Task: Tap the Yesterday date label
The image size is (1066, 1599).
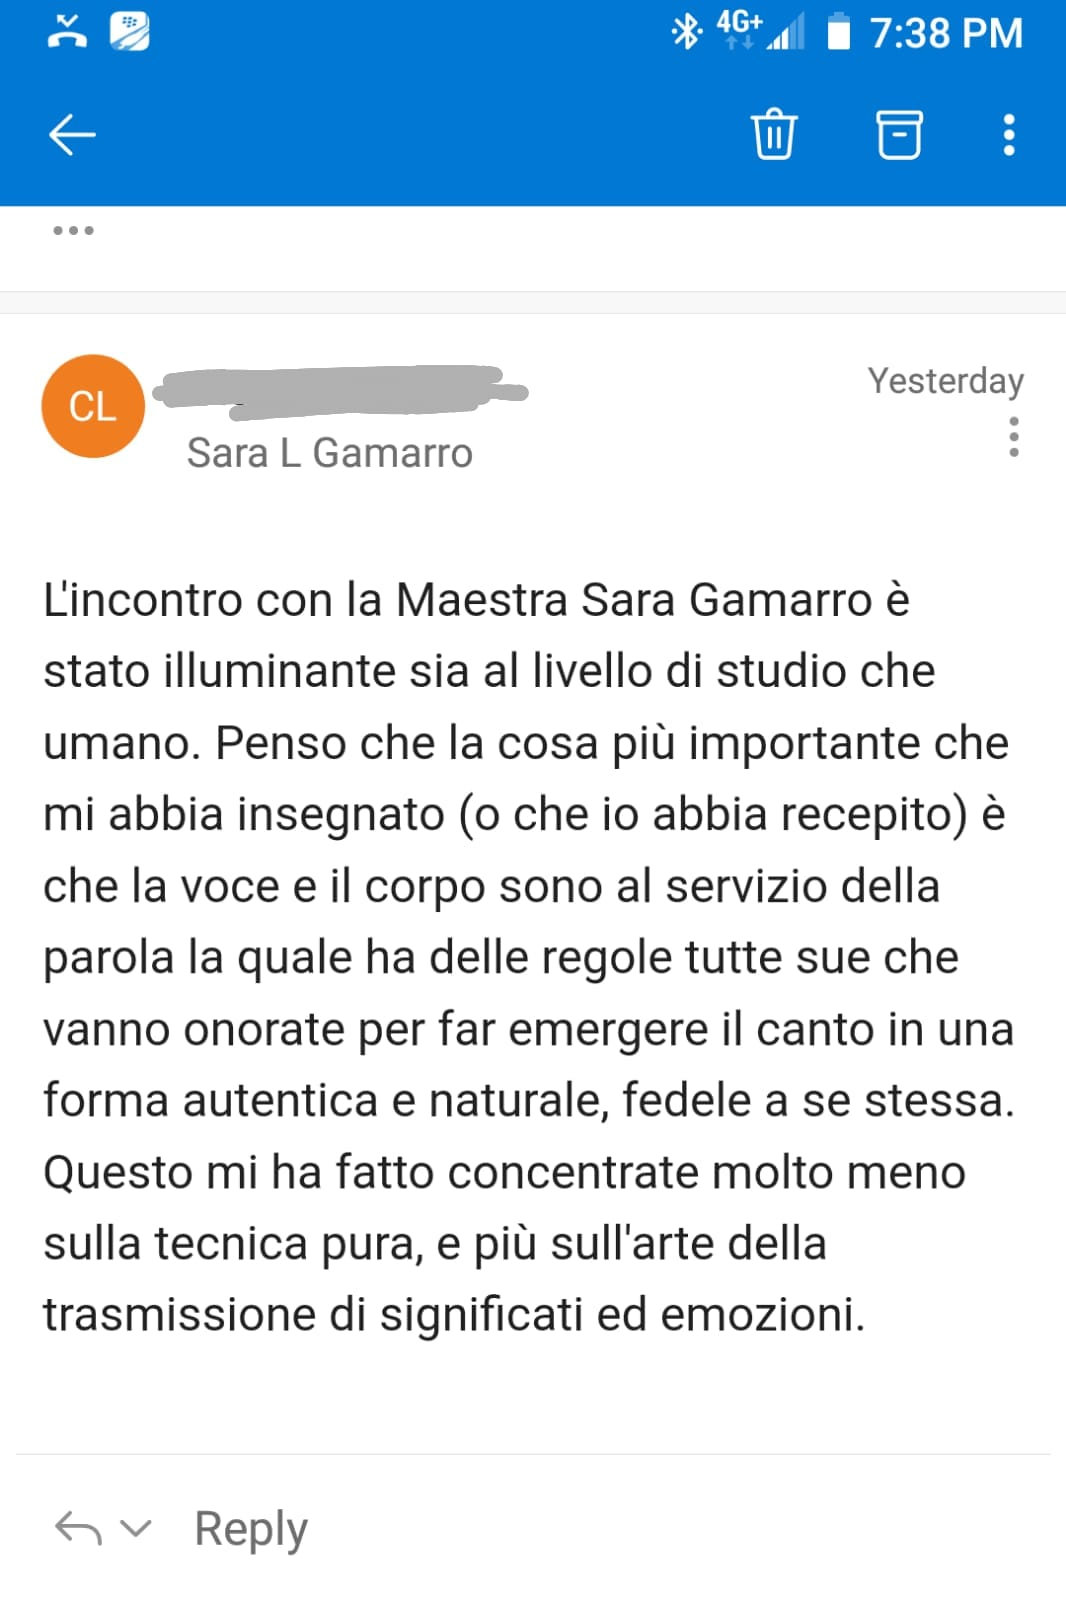Action: [945, 381]
